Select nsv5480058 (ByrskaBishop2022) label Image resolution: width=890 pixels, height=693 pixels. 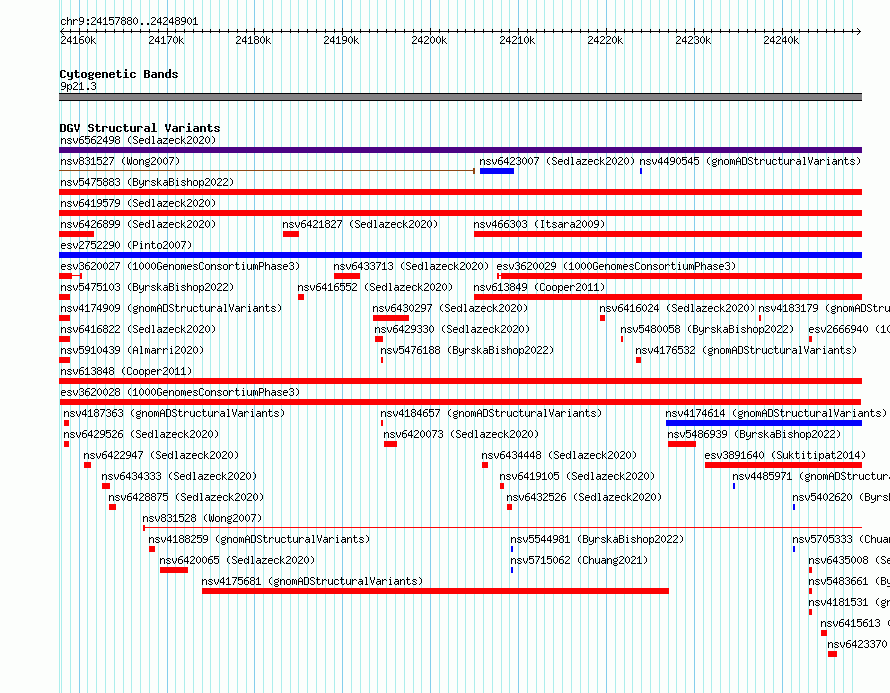tap(707, 329)
